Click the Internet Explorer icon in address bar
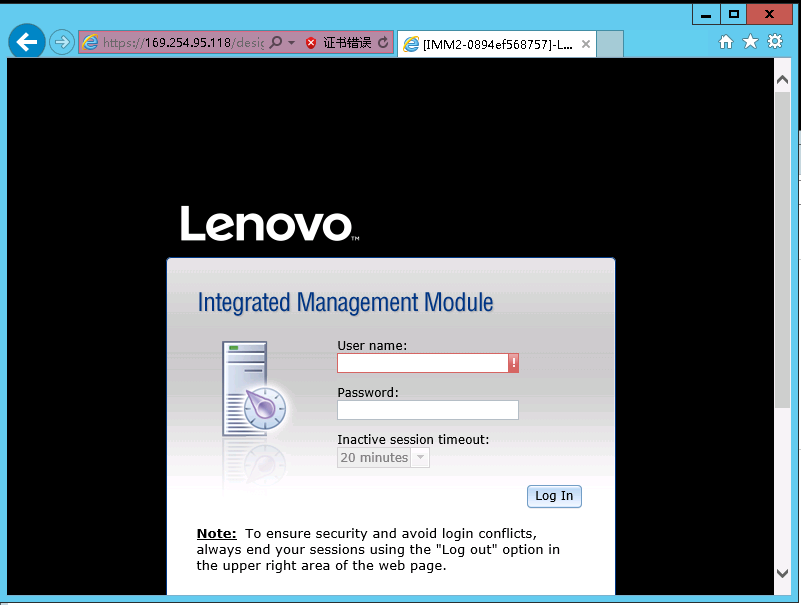The image size is (801, 605). [90, 42]
